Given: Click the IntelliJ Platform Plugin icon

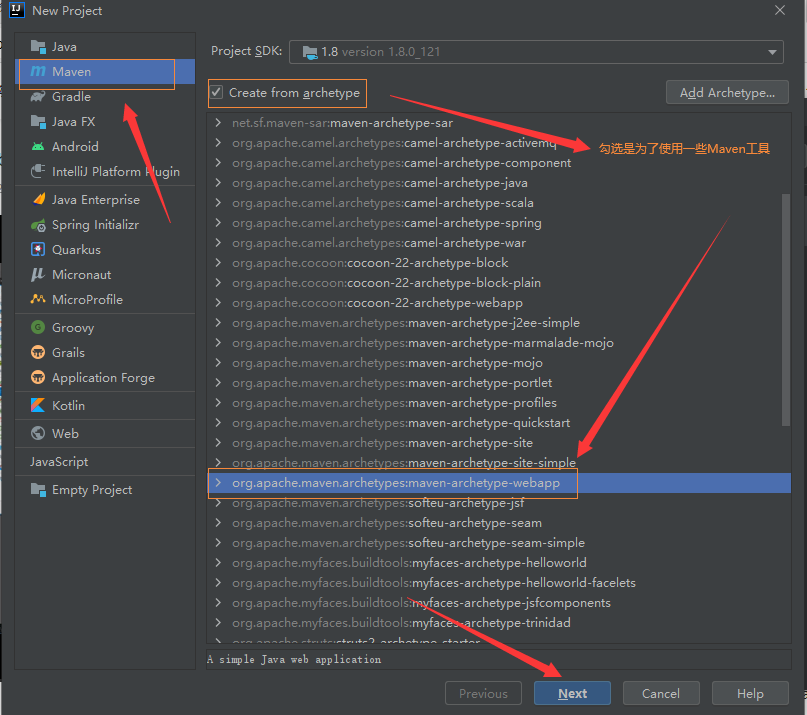Looking at the screenshot, I should [x=38, y=171].
